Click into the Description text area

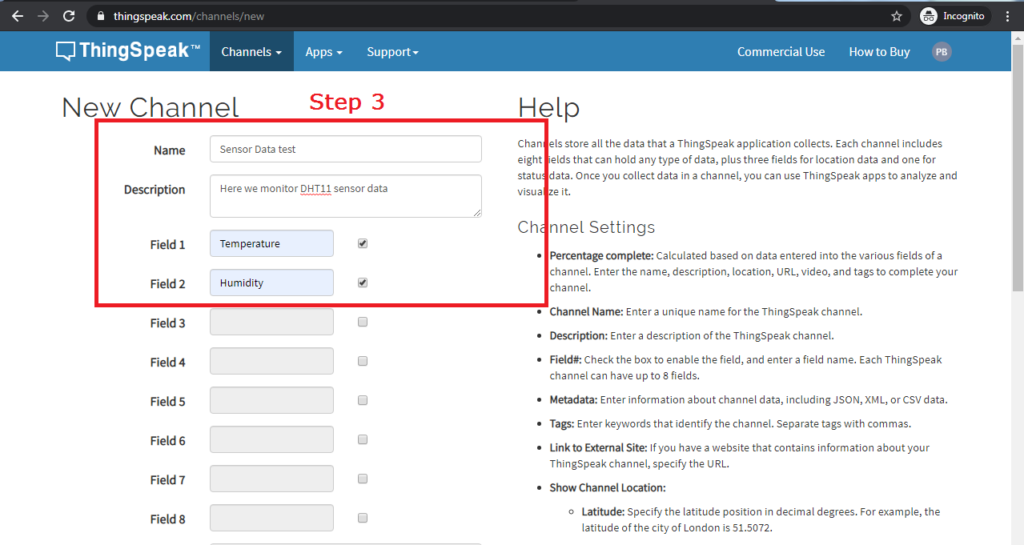point(345,196)
